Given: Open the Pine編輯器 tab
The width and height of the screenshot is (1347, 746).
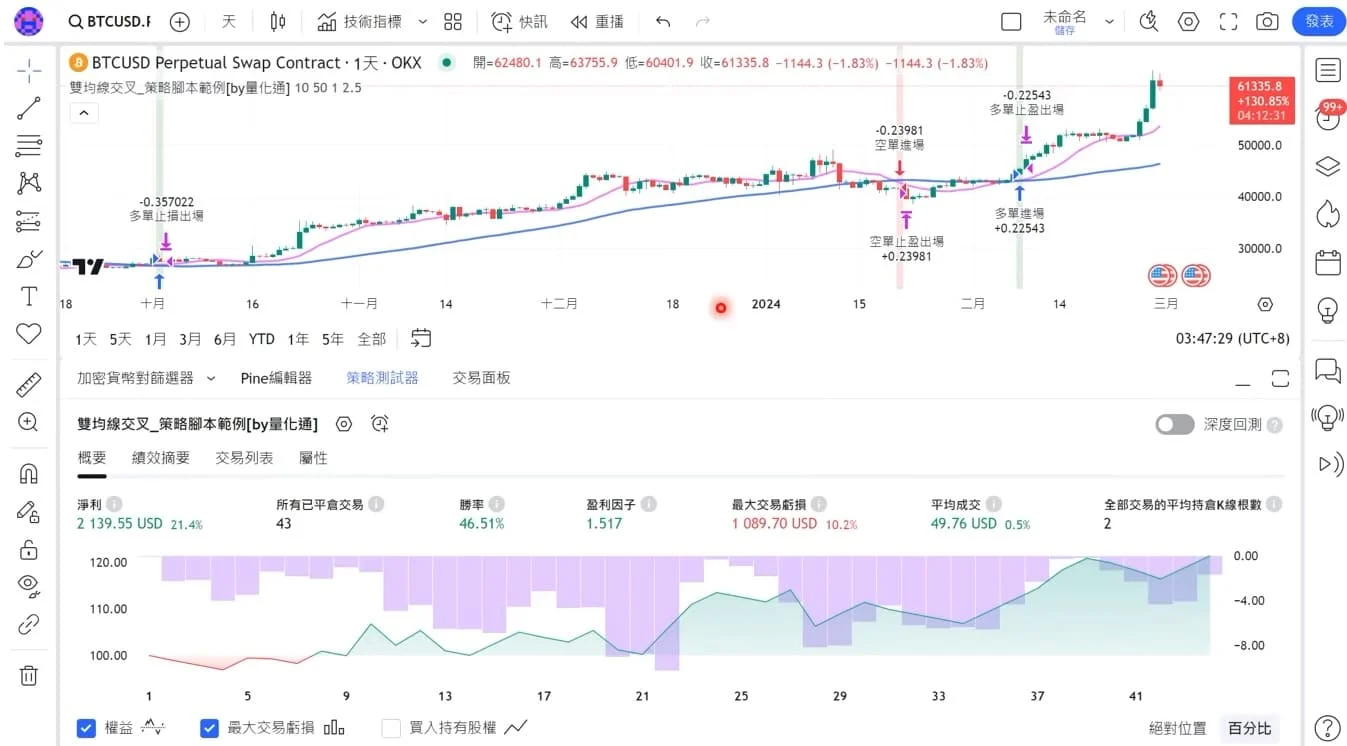Looking at the screenshot, I should coord(276,378).
